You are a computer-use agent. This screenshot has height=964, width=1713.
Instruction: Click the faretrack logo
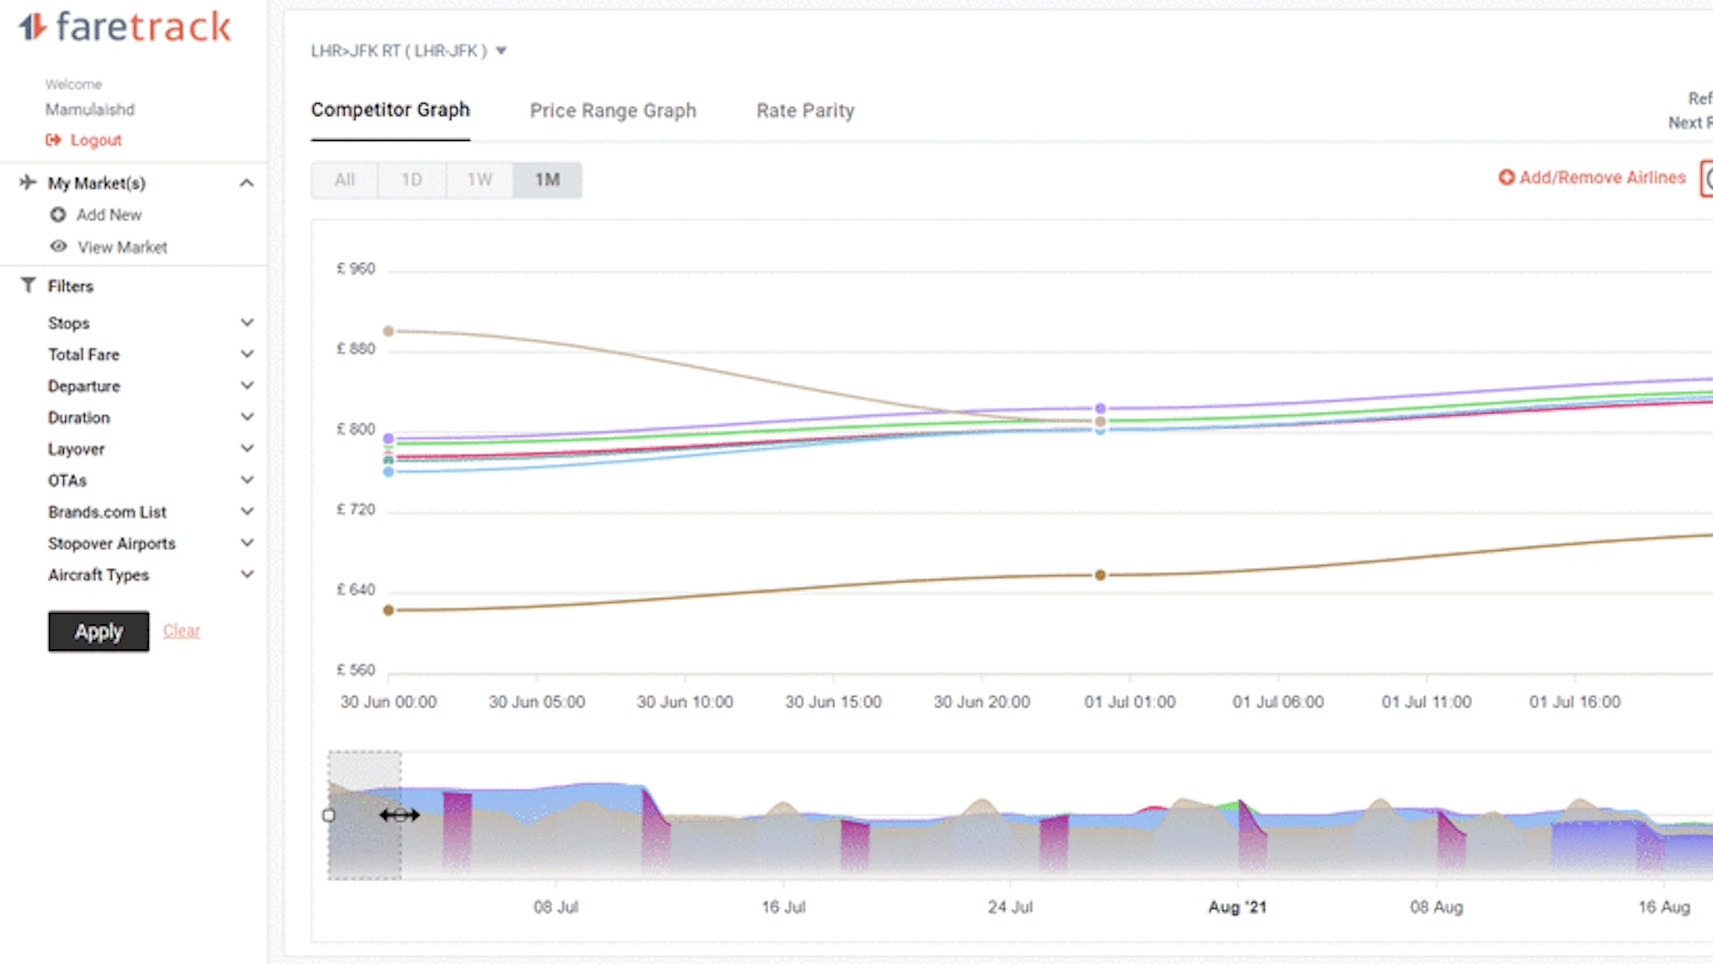coord(125,27)
